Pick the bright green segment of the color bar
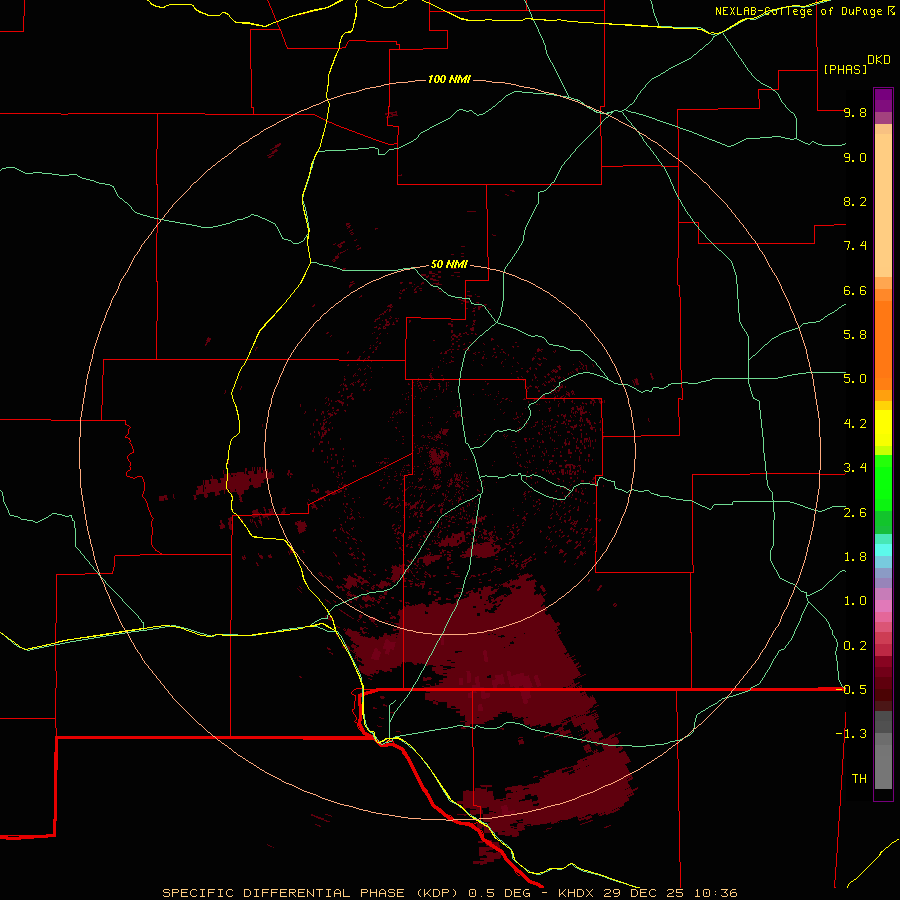Image resolution: width=900 pixels, height=900 pixels. click(883, 482)
